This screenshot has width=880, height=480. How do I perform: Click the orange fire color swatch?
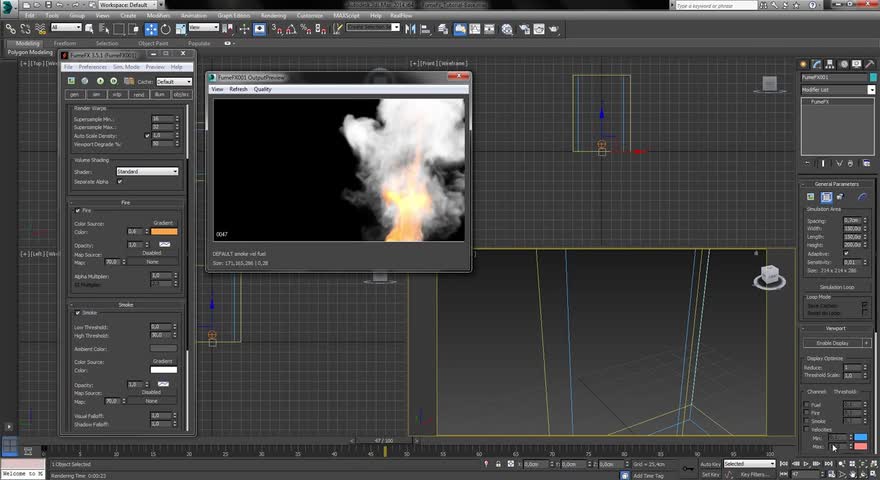point(164,232)
